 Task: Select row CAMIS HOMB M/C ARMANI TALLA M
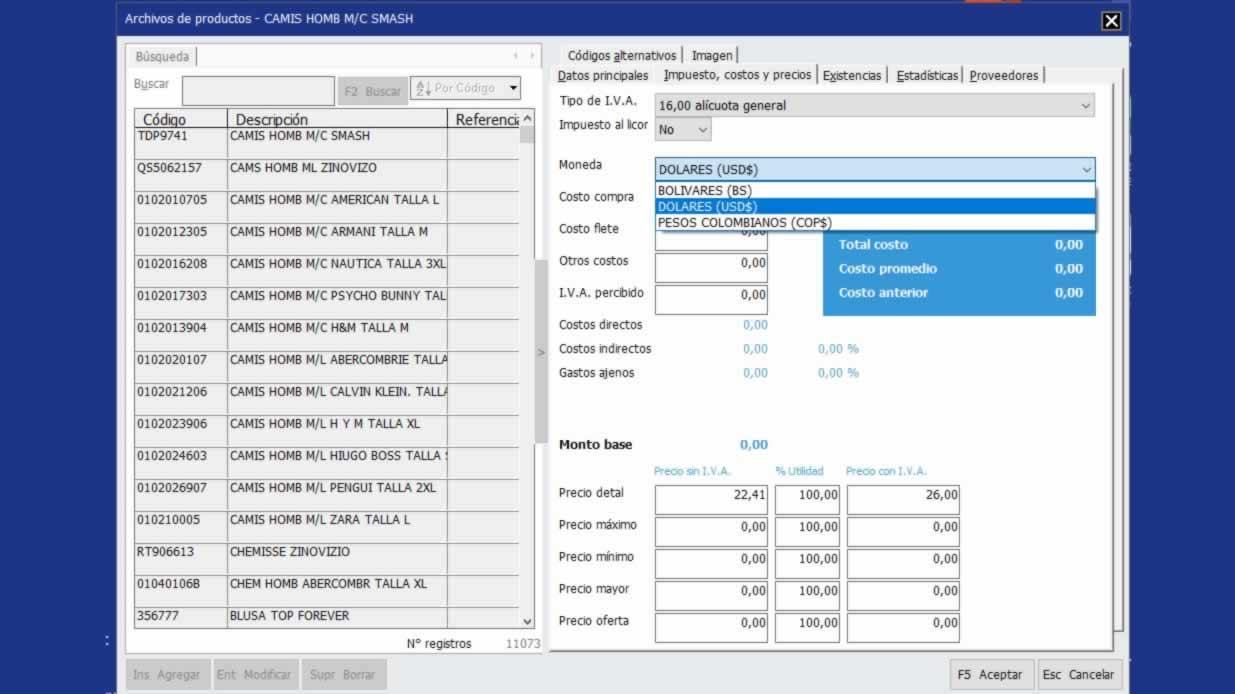(327, 239)
